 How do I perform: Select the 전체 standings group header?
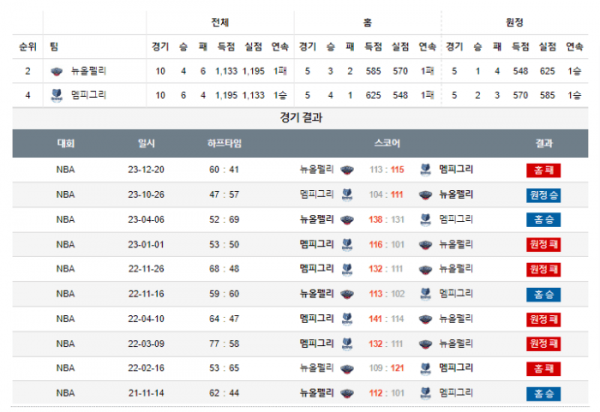tap(220, 23)
